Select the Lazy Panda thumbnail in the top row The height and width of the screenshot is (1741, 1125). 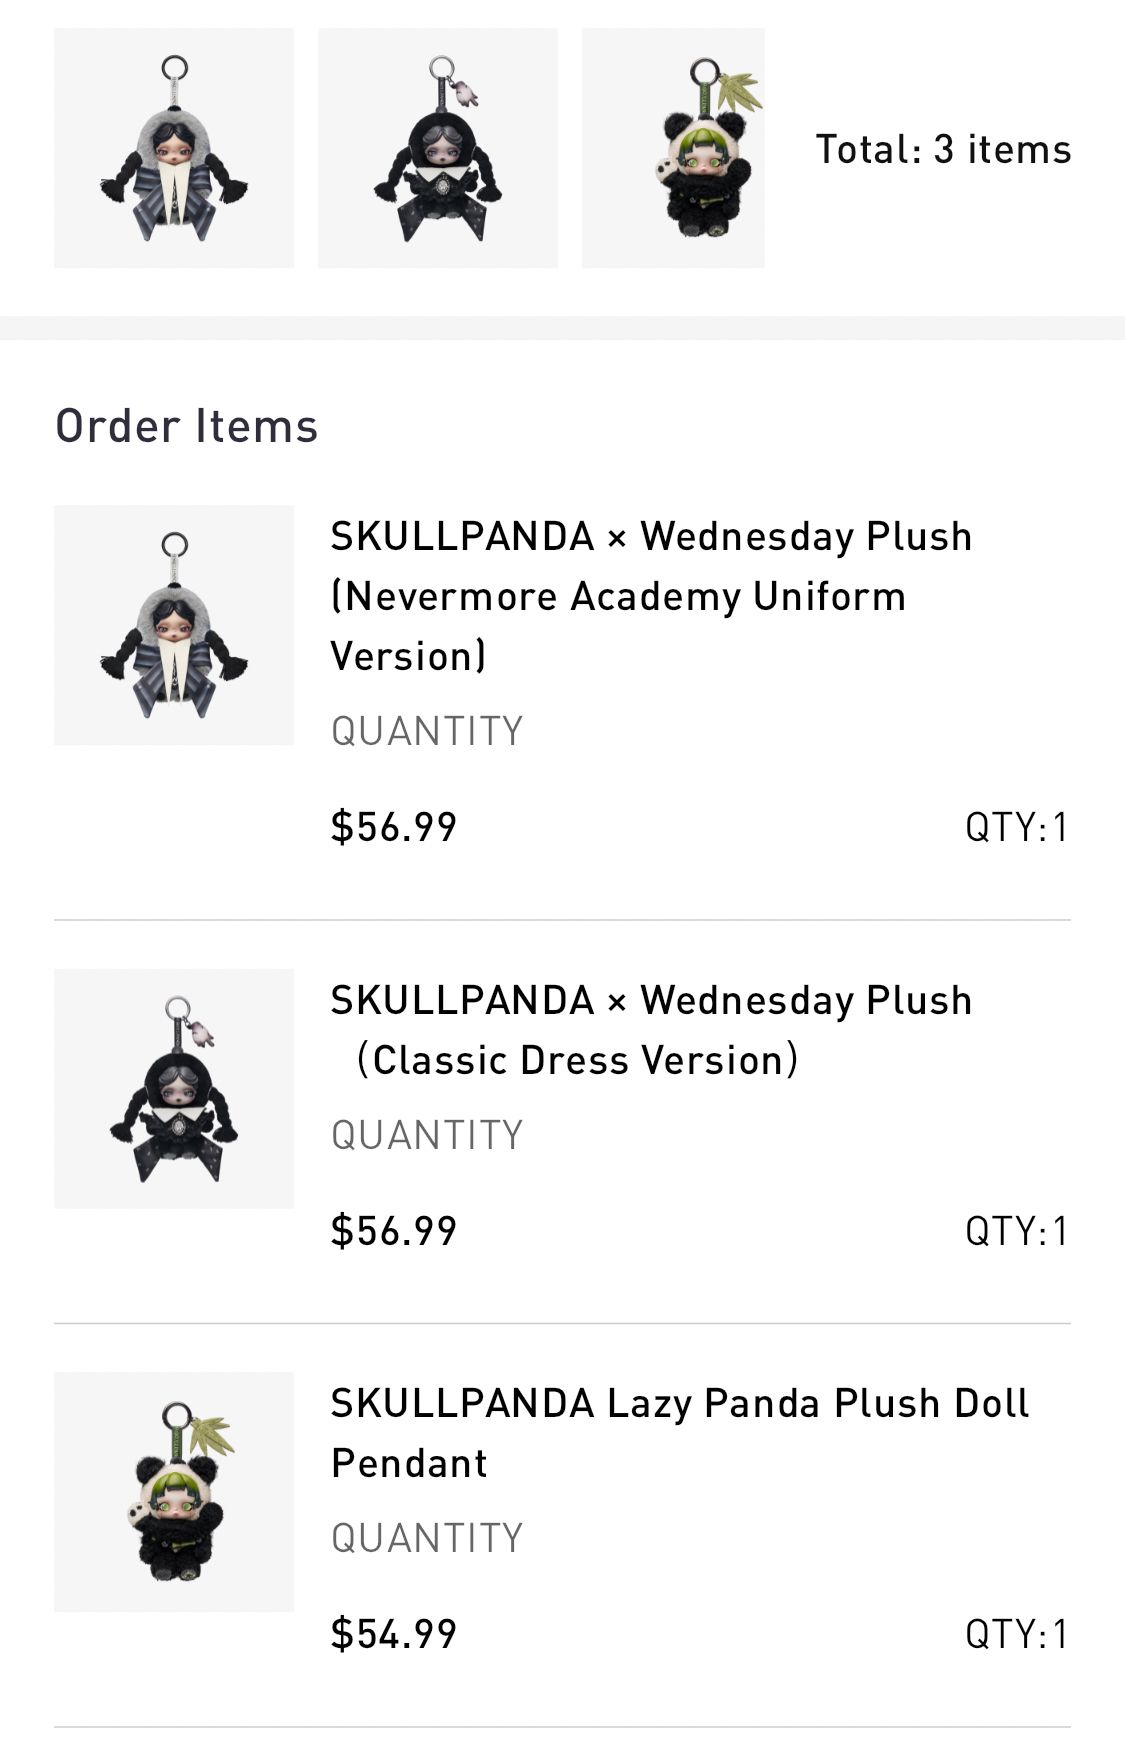[673, 148]
